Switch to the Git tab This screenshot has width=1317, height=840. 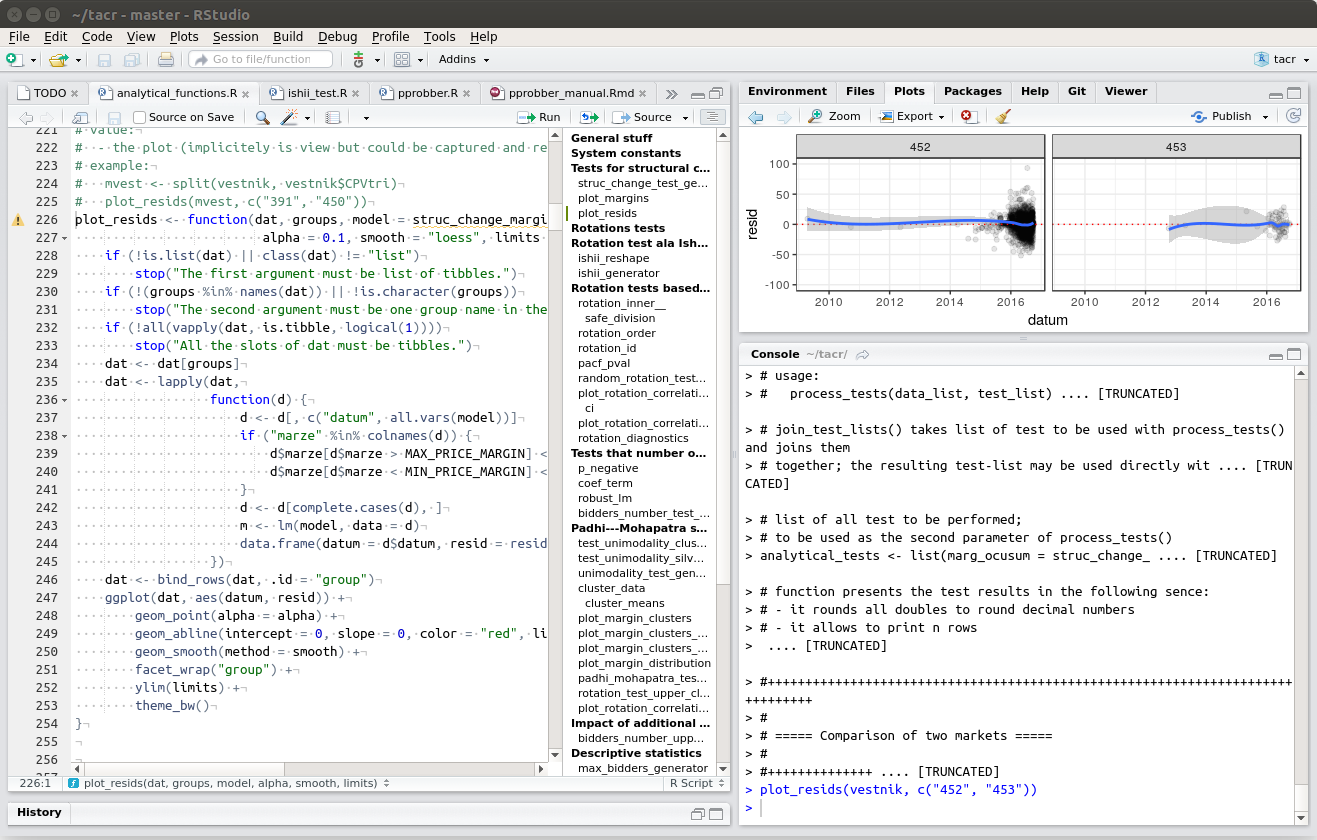tap(1076, 91)
